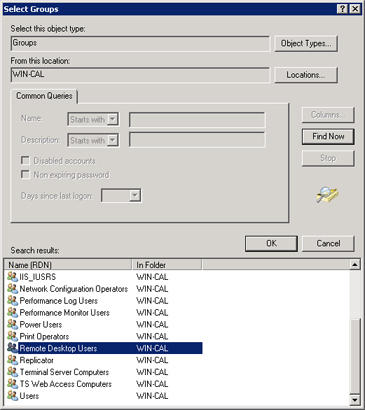Open the Description 'Starts with' dropdown

[113, 140]
